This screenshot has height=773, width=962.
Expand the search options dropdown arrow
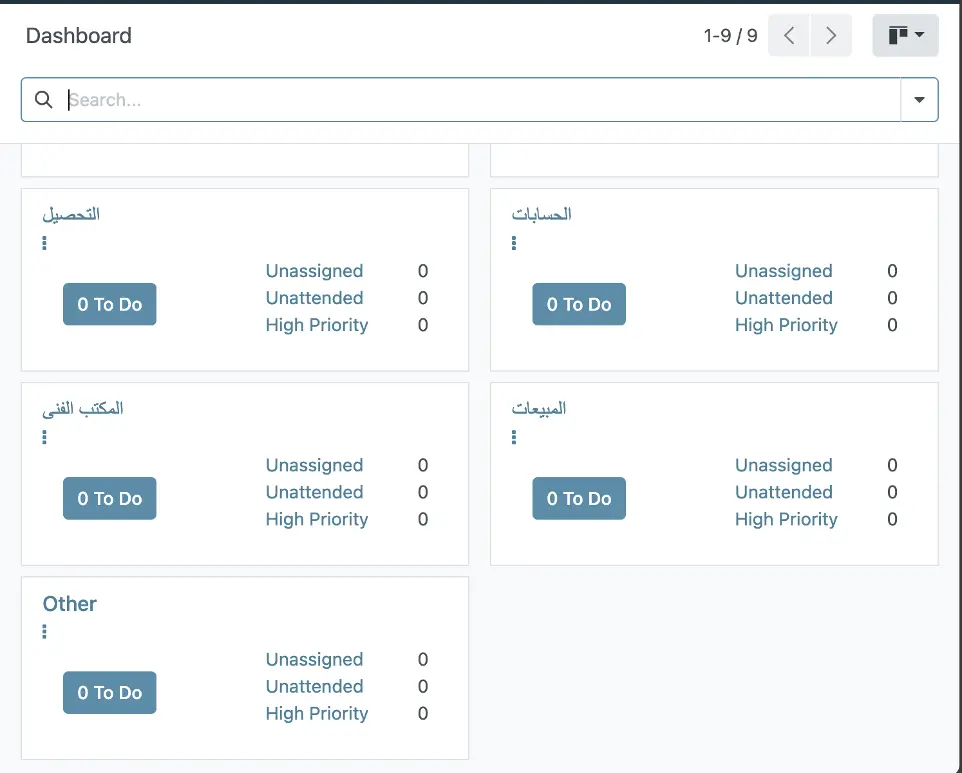tap(919, 100)
